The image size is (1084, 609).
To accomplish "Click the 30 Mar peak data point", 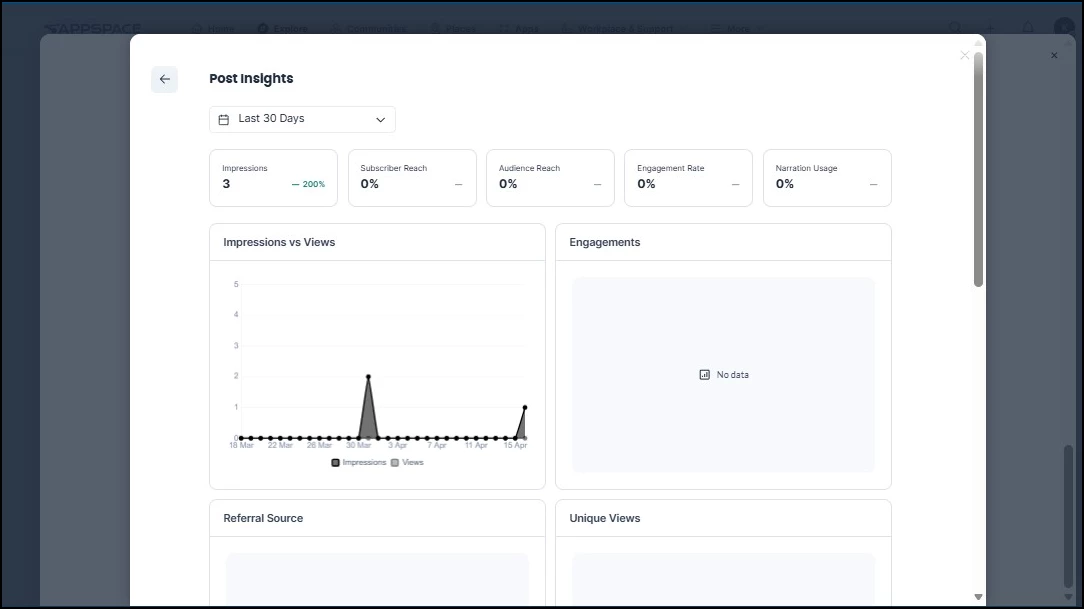I will click(368, 377).
